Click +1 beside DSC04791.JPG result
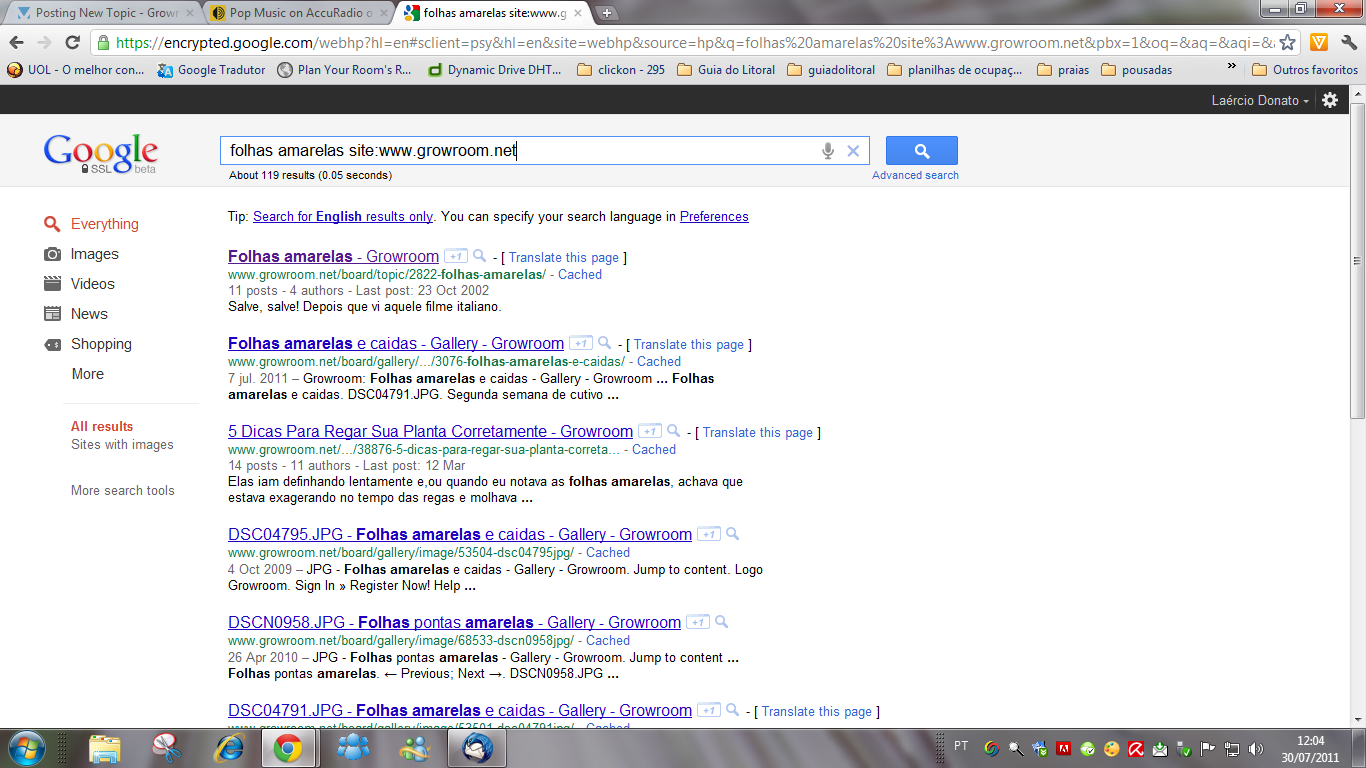This screenshot has width=1366, height=768. pyautogui.click(x=709, y=710)
